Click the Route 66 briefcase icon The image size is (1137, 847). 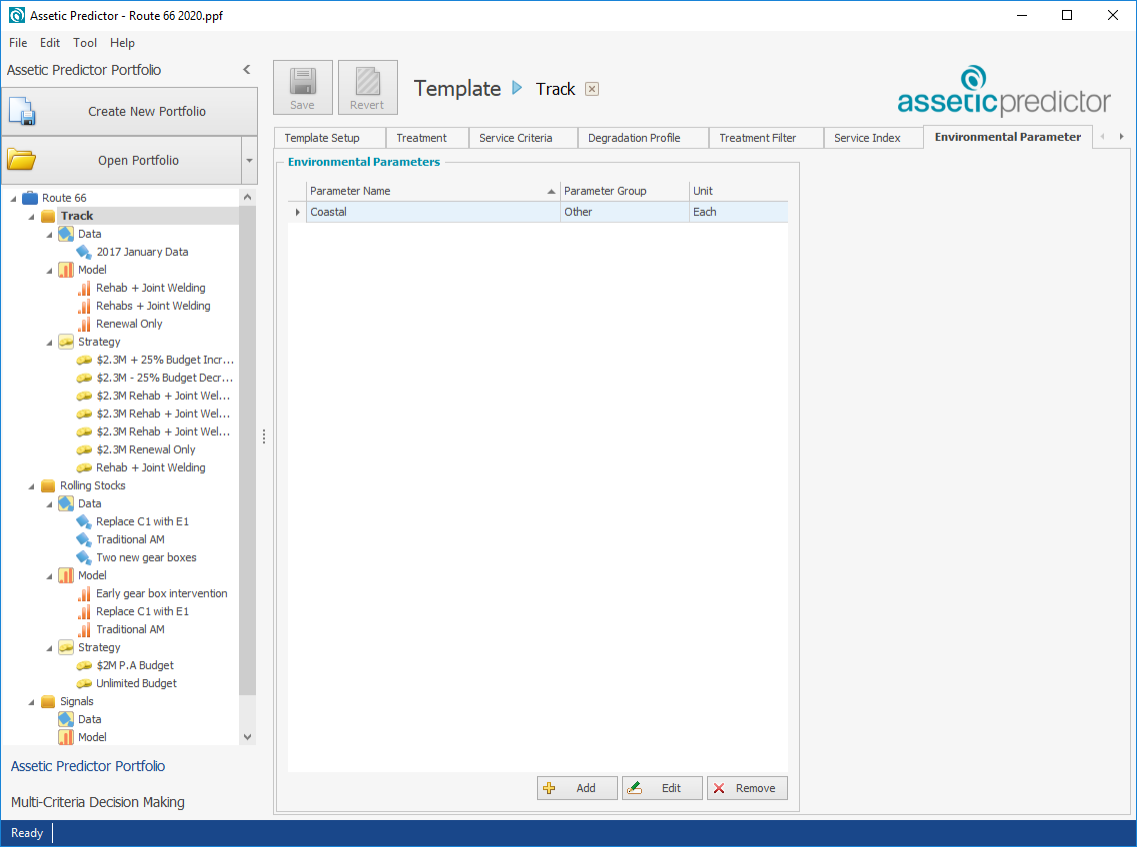coord(30,198)
